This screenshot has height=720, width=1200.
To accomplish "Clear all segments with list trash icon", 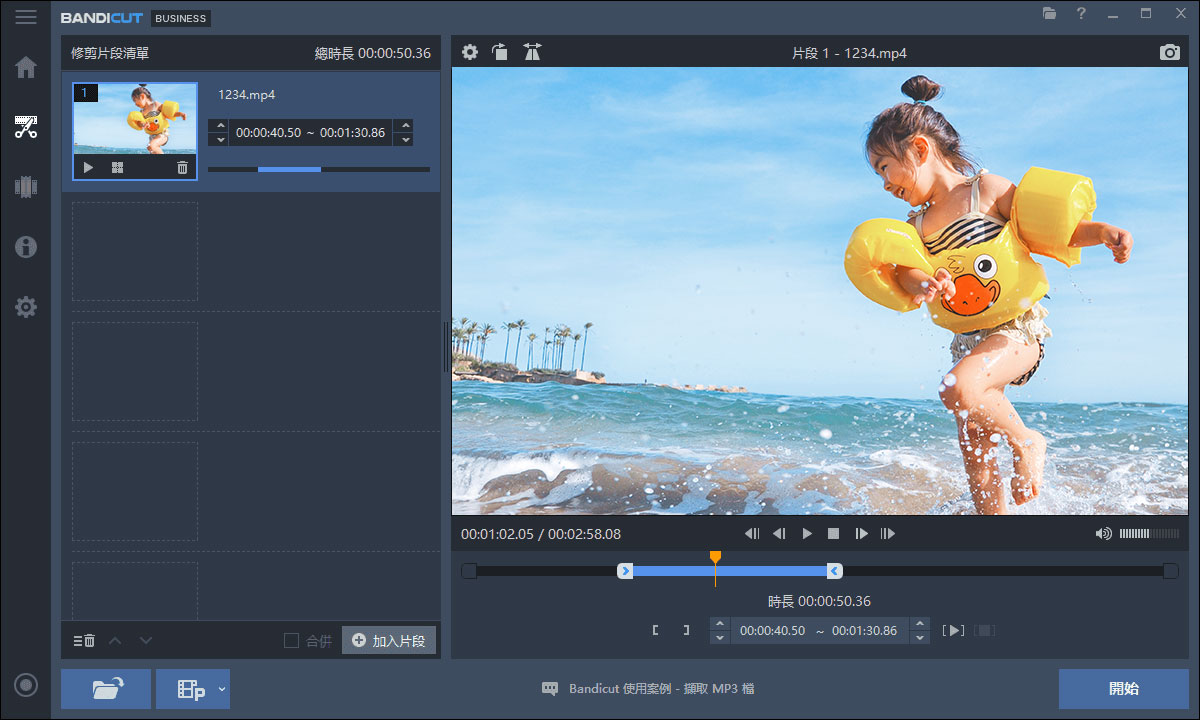I will click(84, 640).
